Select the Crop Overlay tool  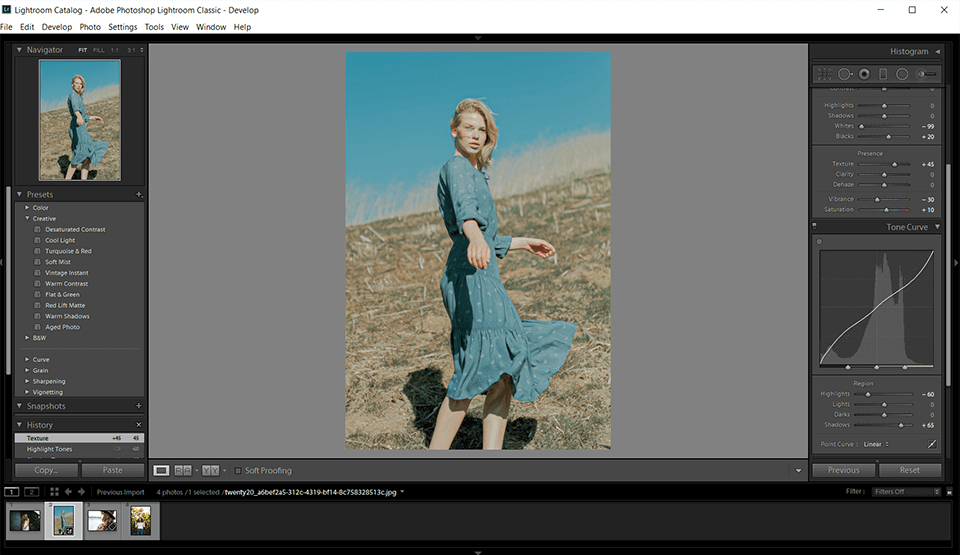(x=824, y=74)
